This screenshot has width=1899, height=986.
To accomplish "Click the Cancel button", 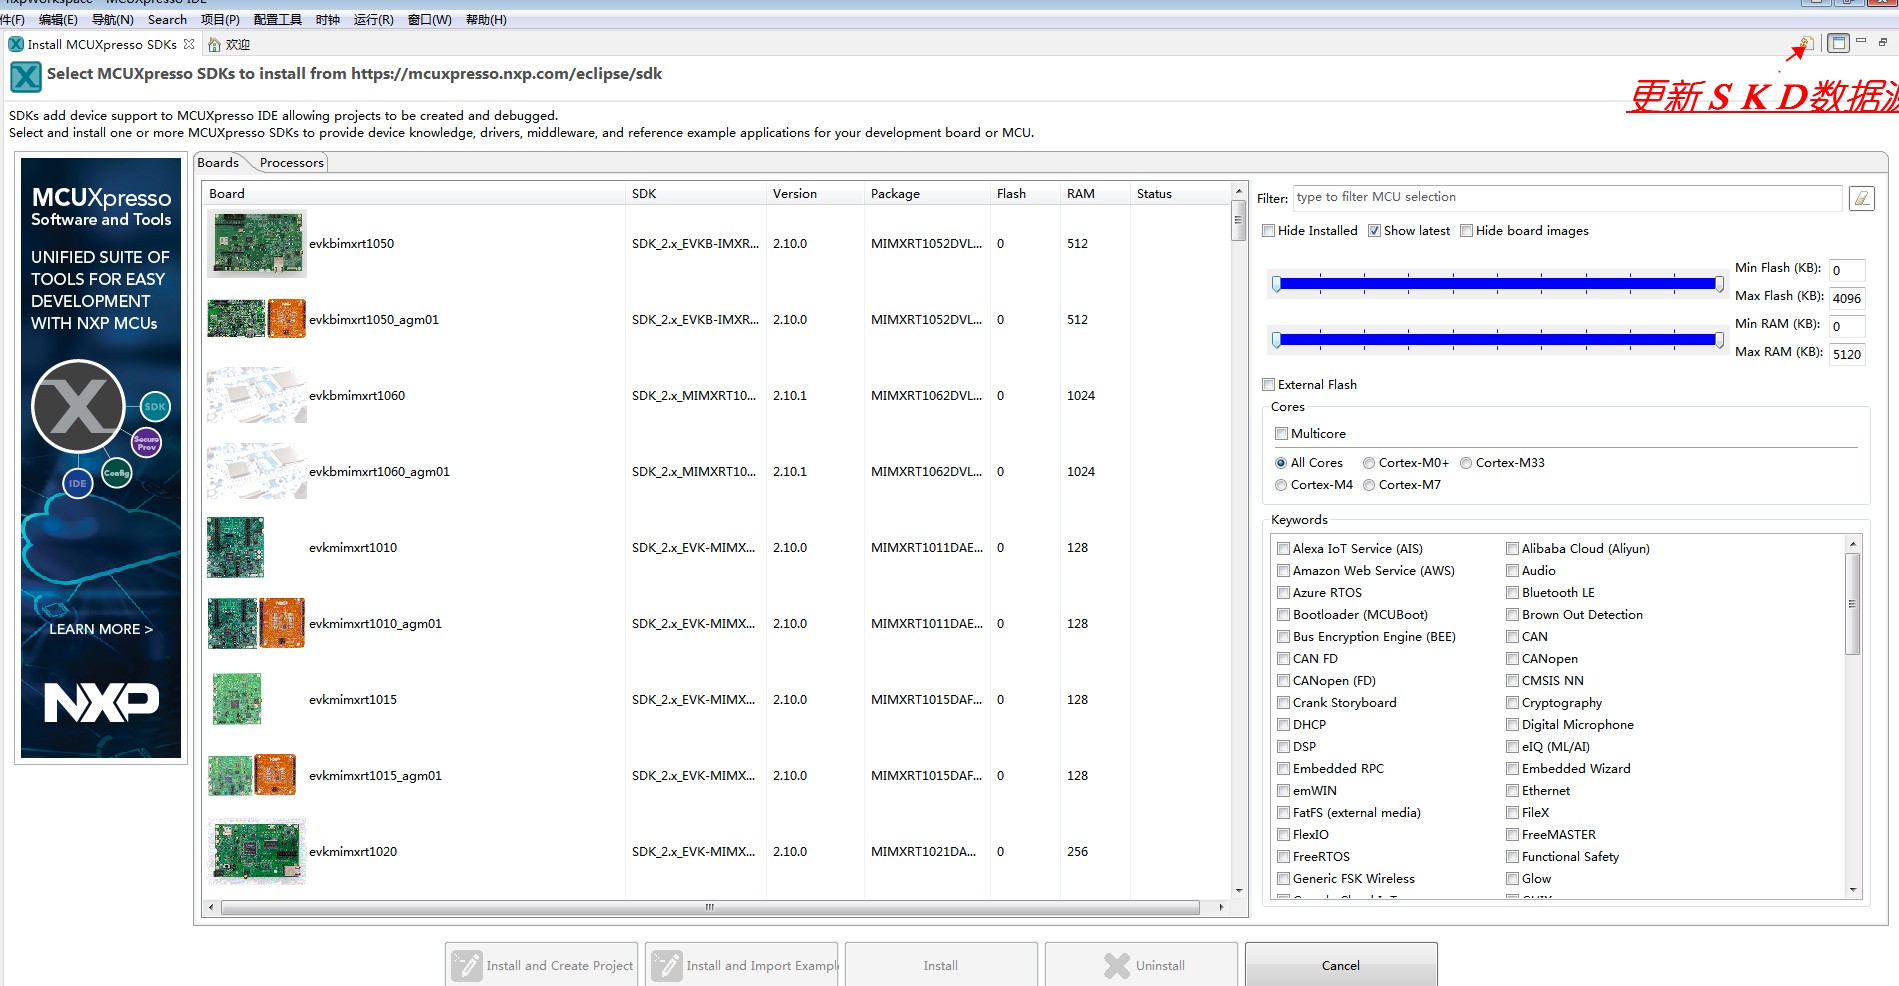I will tap(1341, 965).
